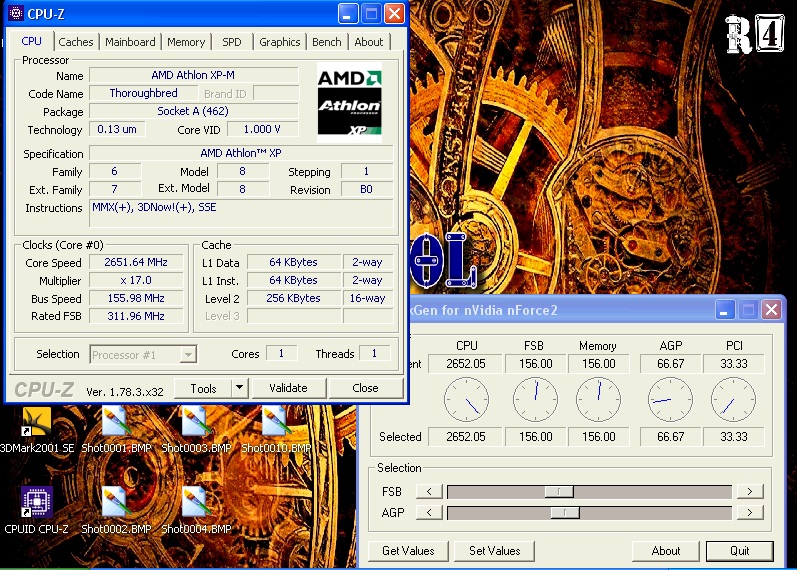Click the Thoroughbred code name field
Viewport: 797px width, 570px height.
[143, 93]
